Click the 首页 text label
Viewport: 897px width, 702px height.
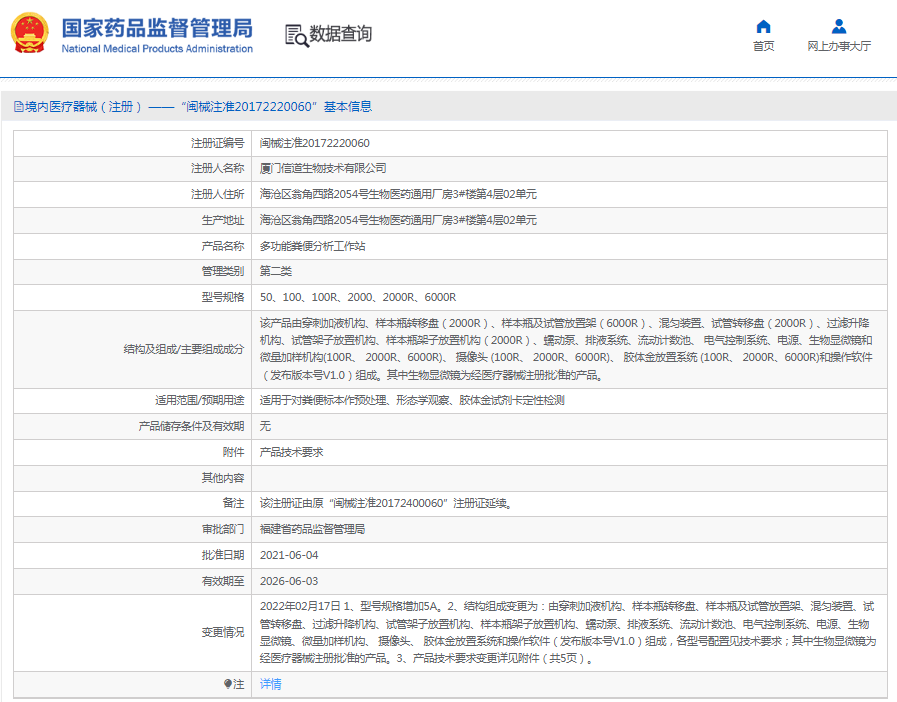pos(763,46)
